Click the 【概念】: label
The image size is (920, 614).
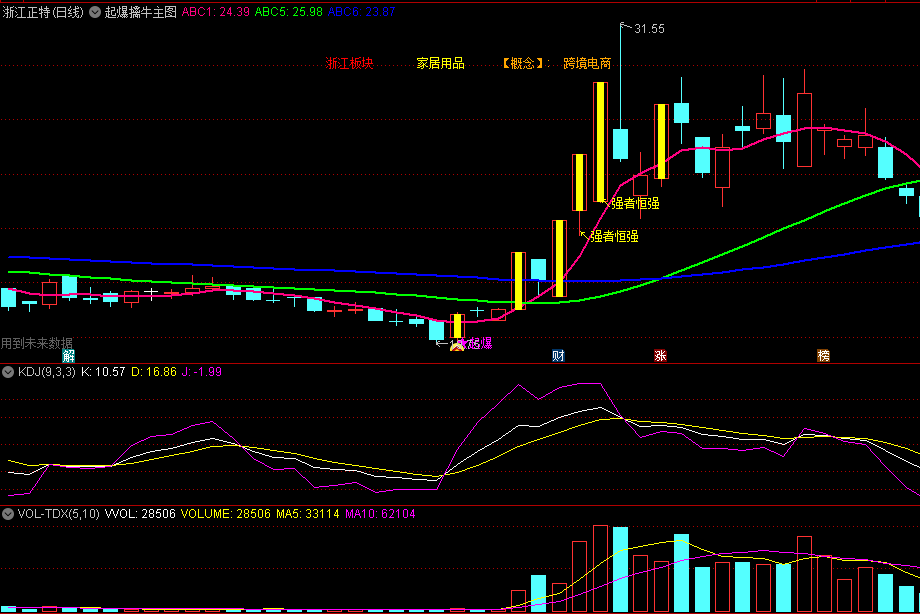click(x=526, y=63)
